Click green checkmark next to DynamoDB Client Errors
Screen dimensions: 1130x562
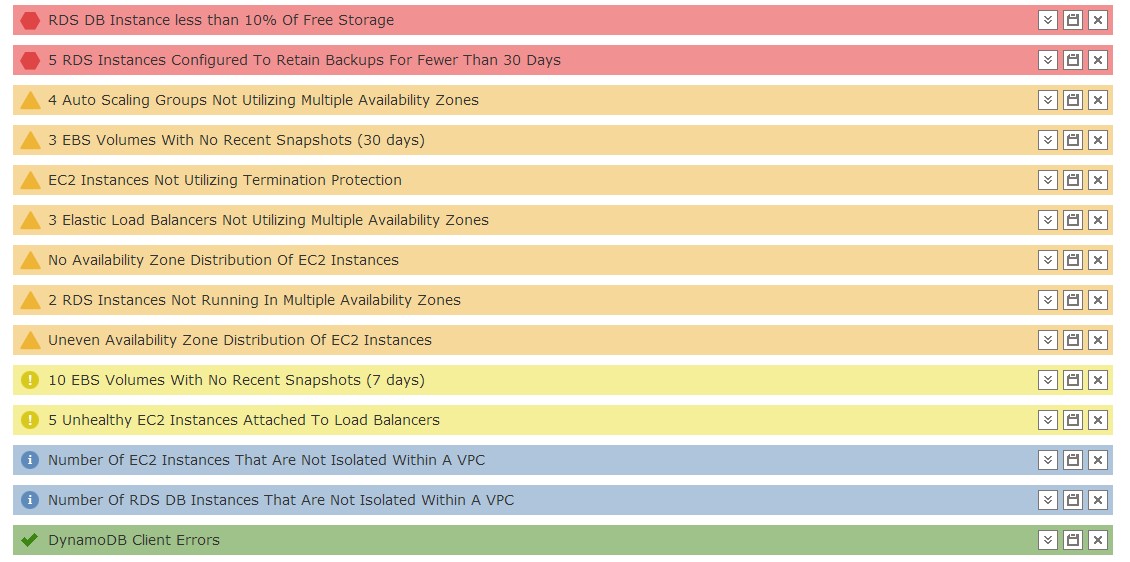(x=30, y=540)
